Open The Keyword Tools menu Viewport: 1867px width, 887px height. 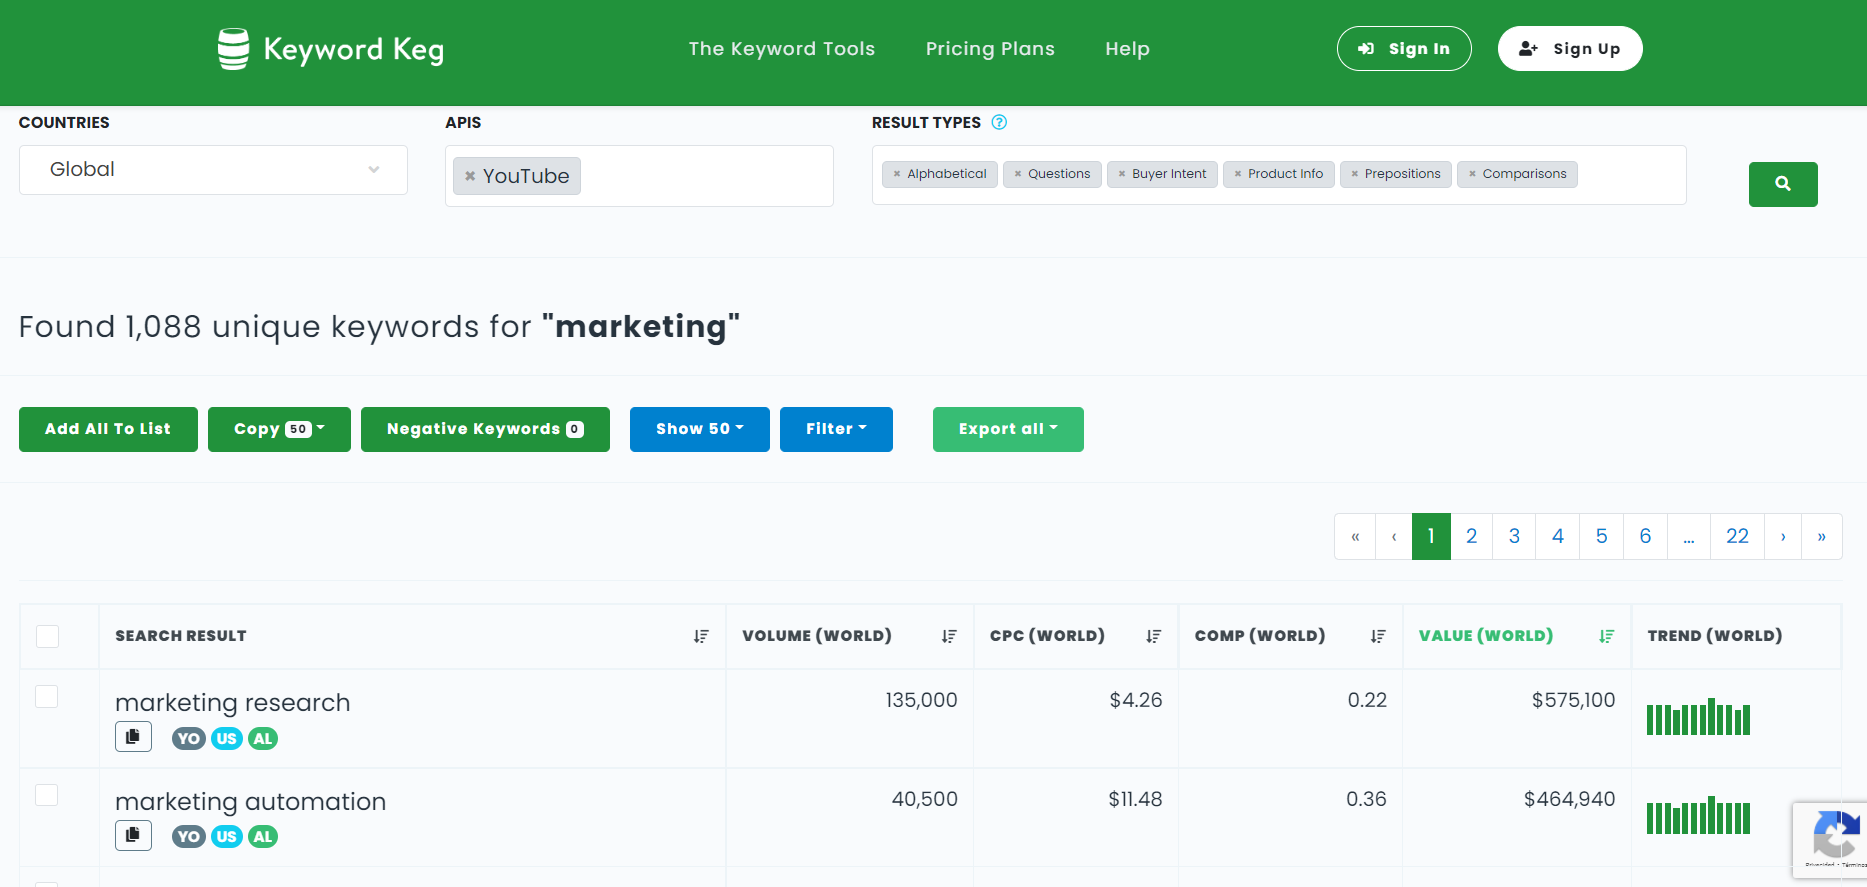[782, 49]
